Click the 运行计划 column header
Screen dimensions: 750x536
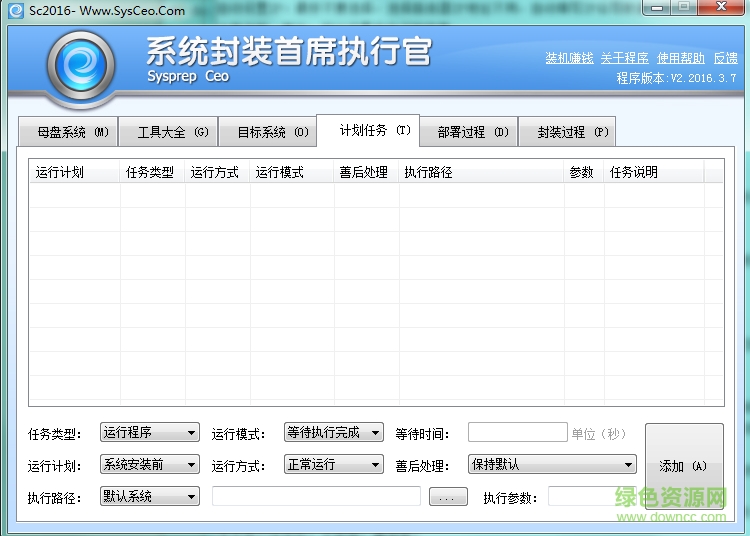pos(60,172)
